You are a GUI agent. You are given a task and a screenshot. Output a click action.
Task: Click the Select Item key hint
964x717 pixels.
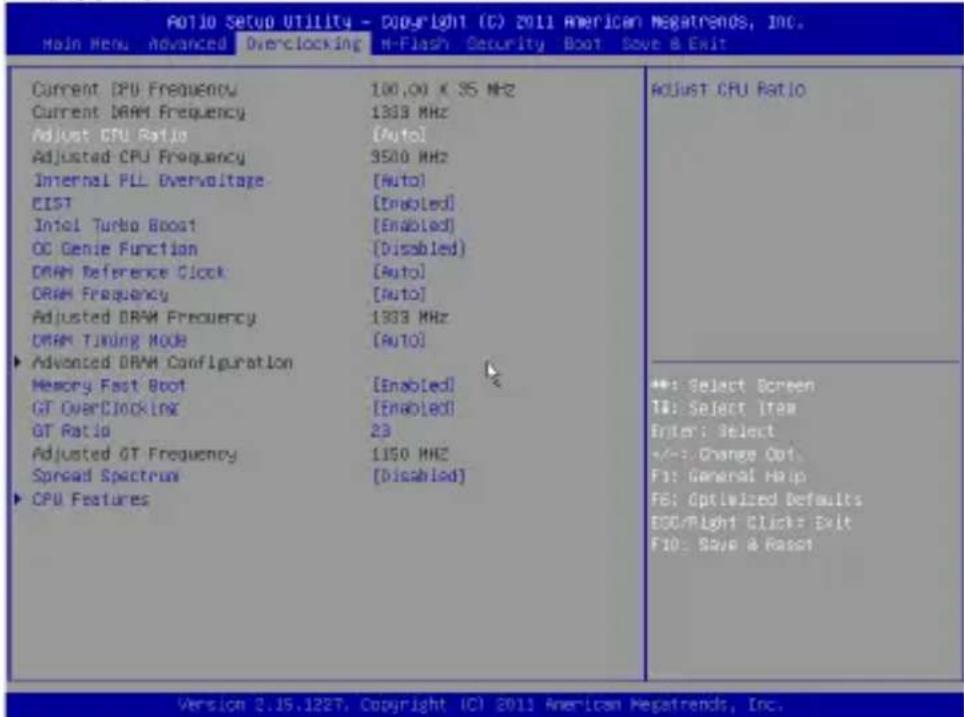[x=724, y=408]
